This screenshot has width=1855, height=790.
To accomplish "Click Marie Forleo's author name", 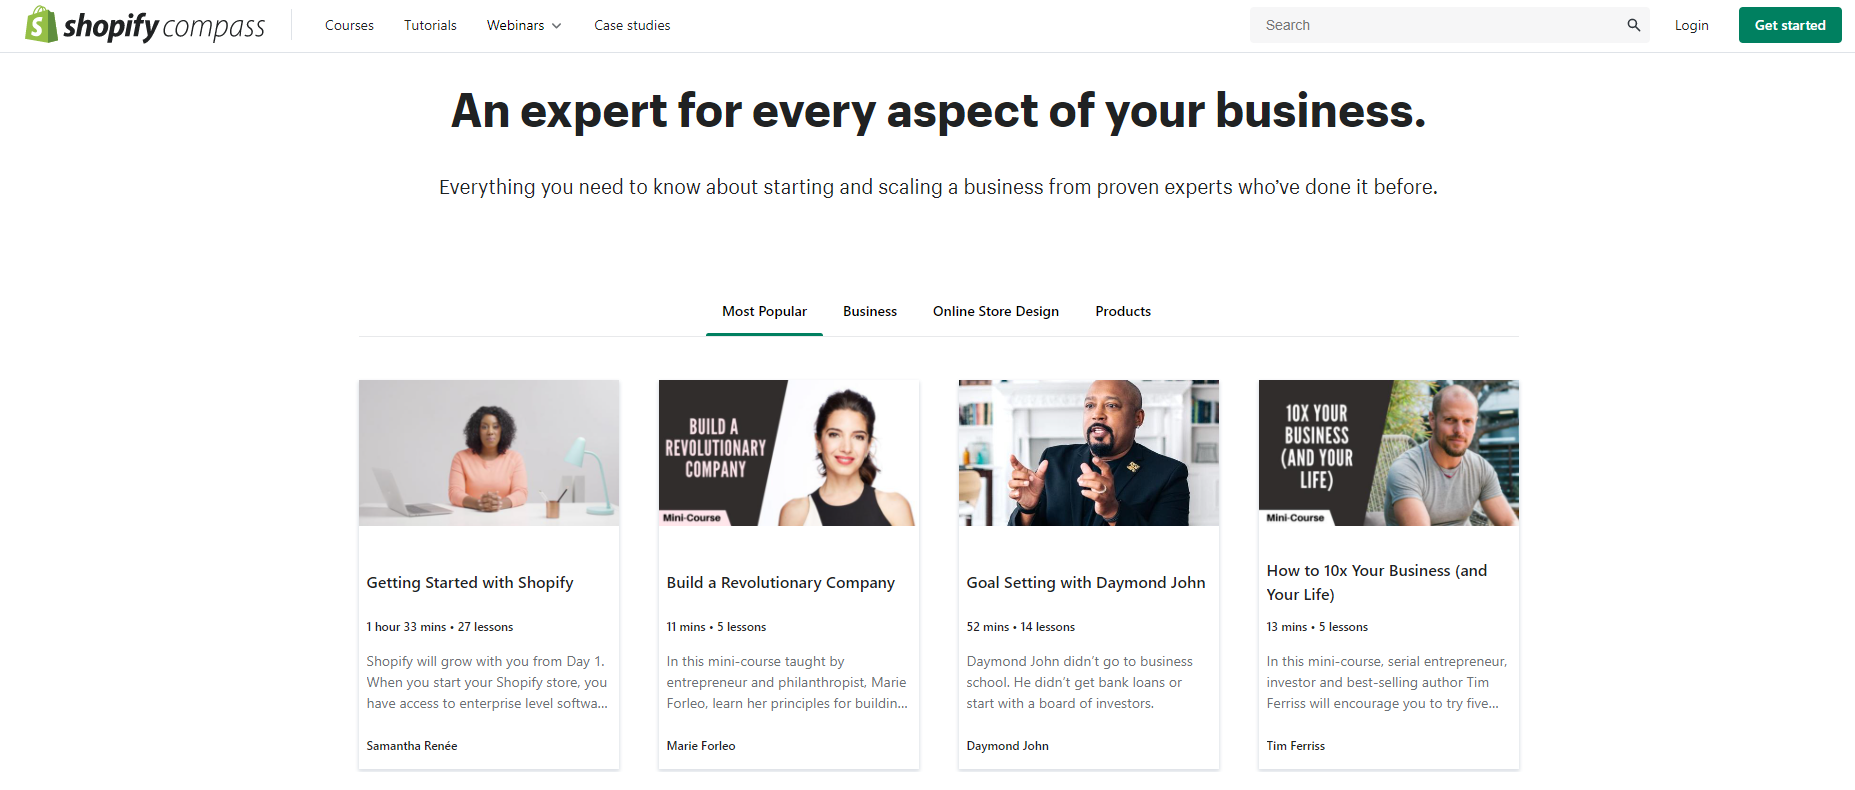I will click(701, 745).
